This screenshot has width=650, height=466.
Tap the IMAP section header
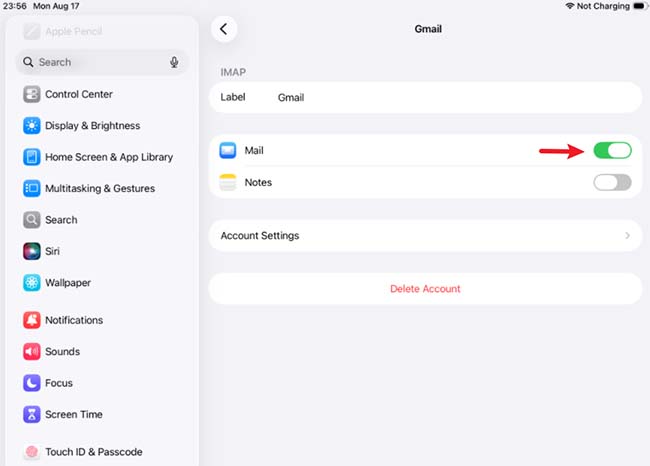[233, 73]
